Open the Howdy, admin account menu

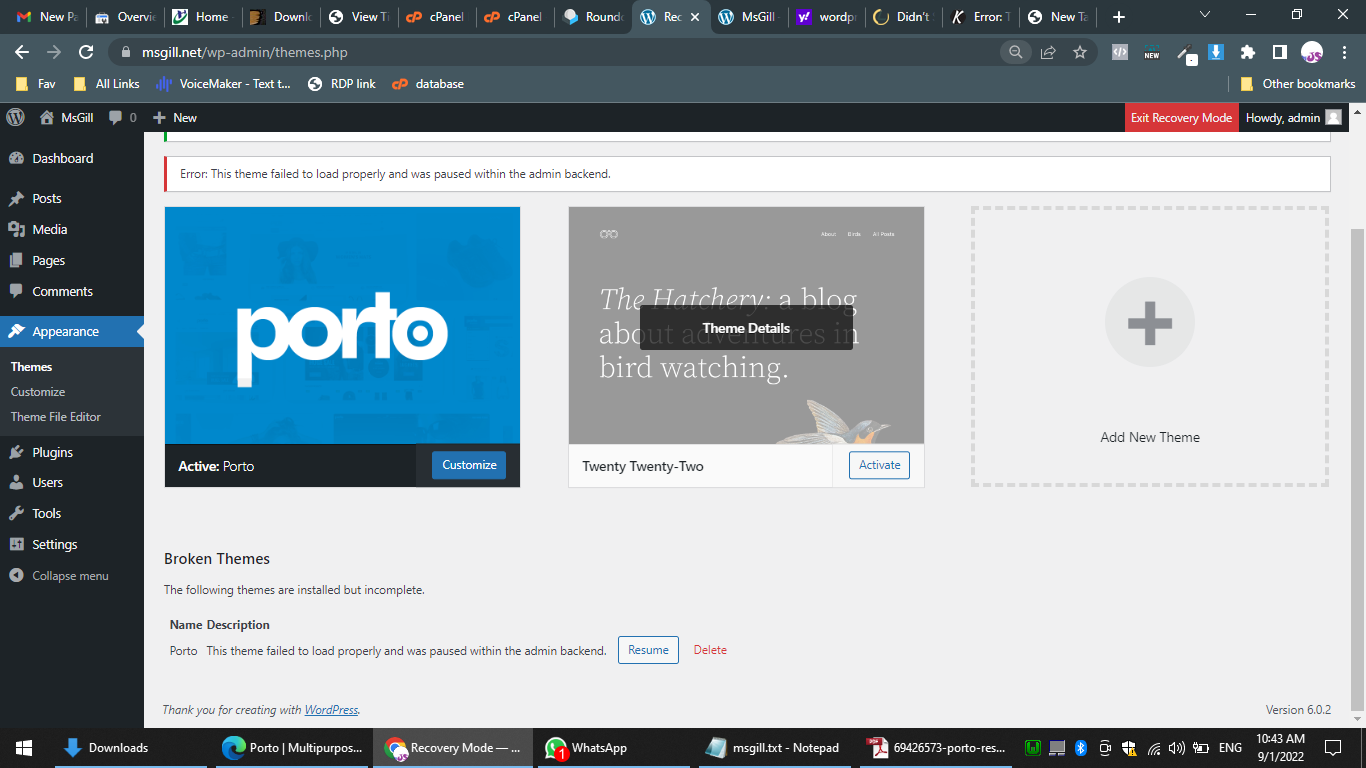1292,118
